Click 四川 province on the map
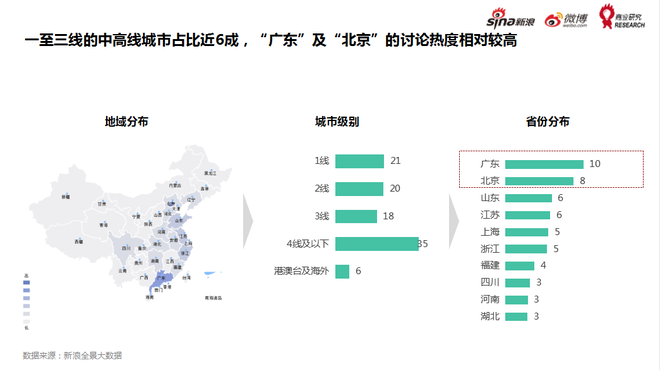 [126, 248]
